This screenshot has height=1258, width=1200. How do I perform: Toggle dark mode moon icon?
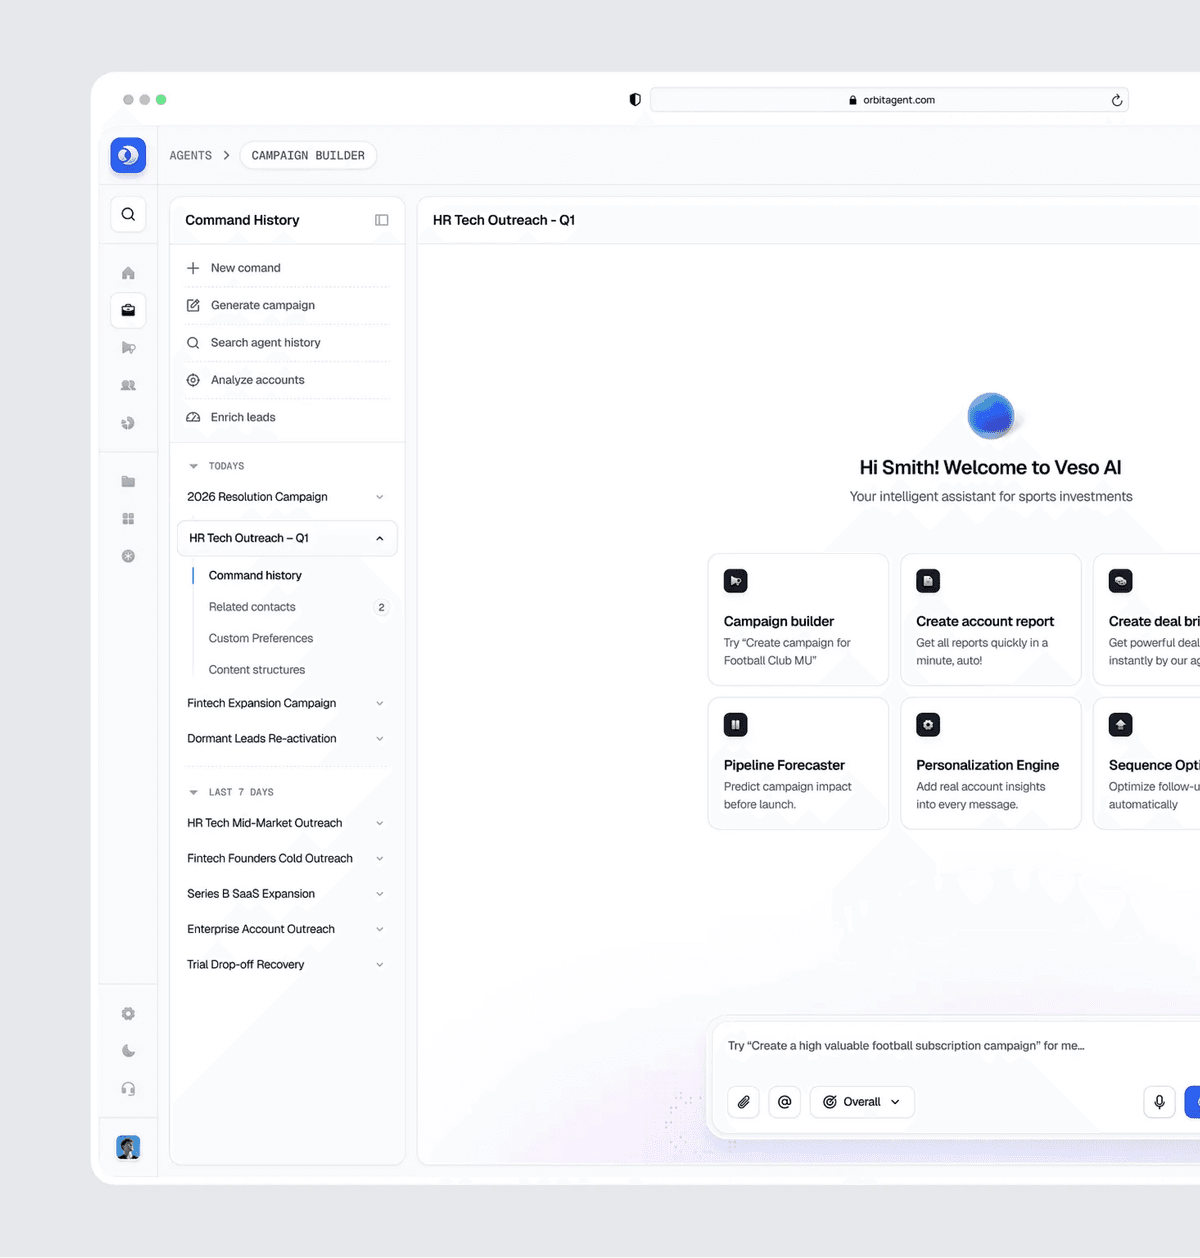pyautogui.click(x=128, y=1051)
